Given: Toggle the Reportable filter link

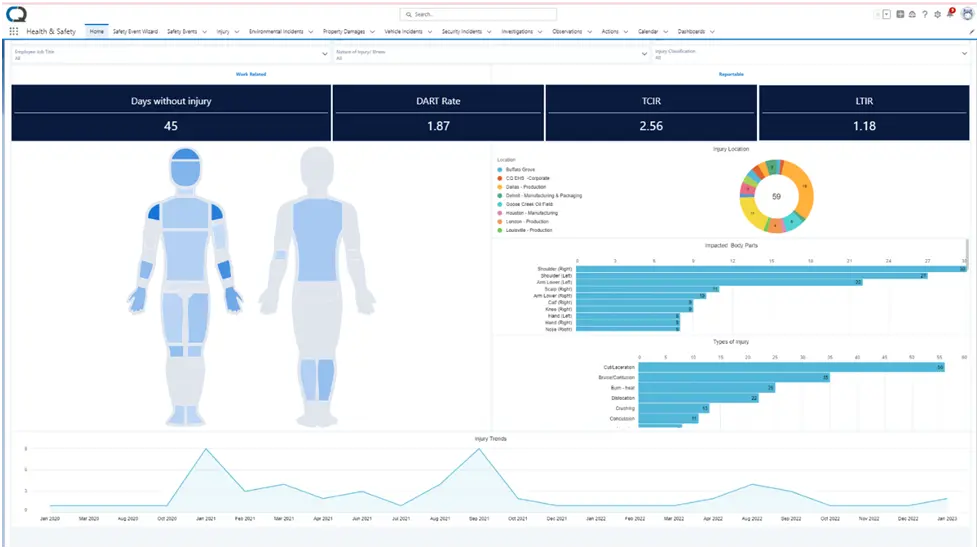Looking at the screenshot, I should pos(731,74).
